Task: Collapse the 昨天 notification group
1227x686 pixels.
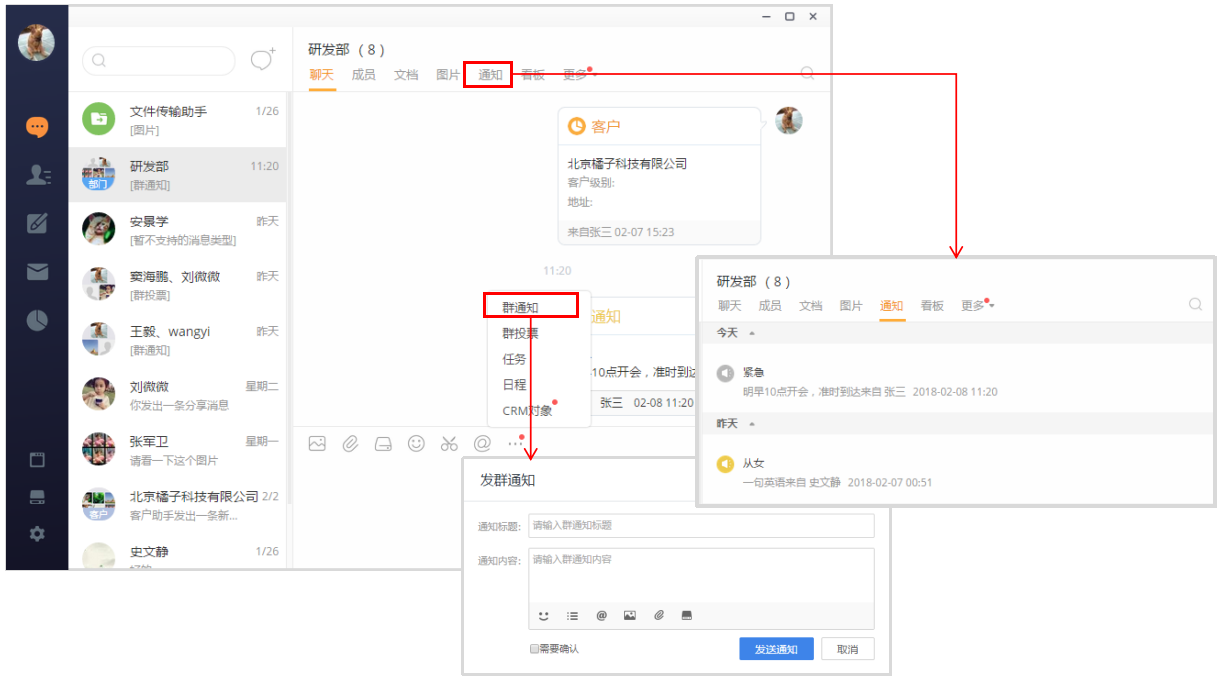Action: click(x=752, y=424)
